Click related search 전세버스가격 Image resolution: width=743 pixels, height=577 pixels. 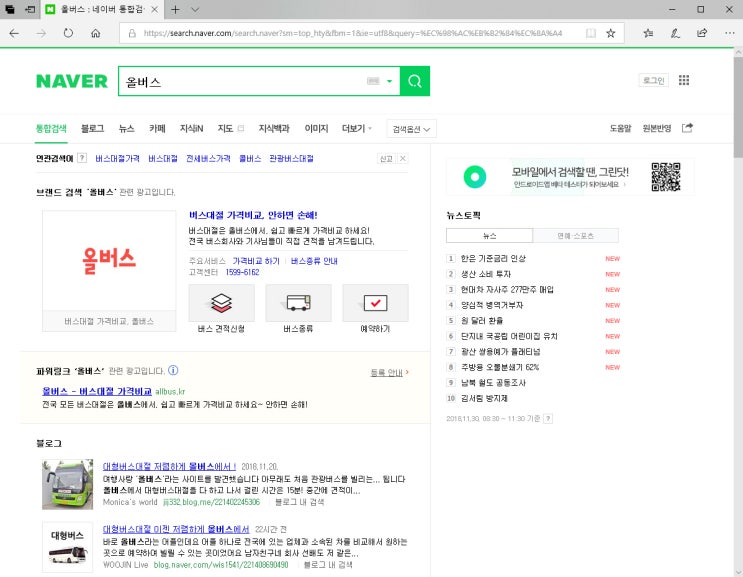click(x=208, y=159)
